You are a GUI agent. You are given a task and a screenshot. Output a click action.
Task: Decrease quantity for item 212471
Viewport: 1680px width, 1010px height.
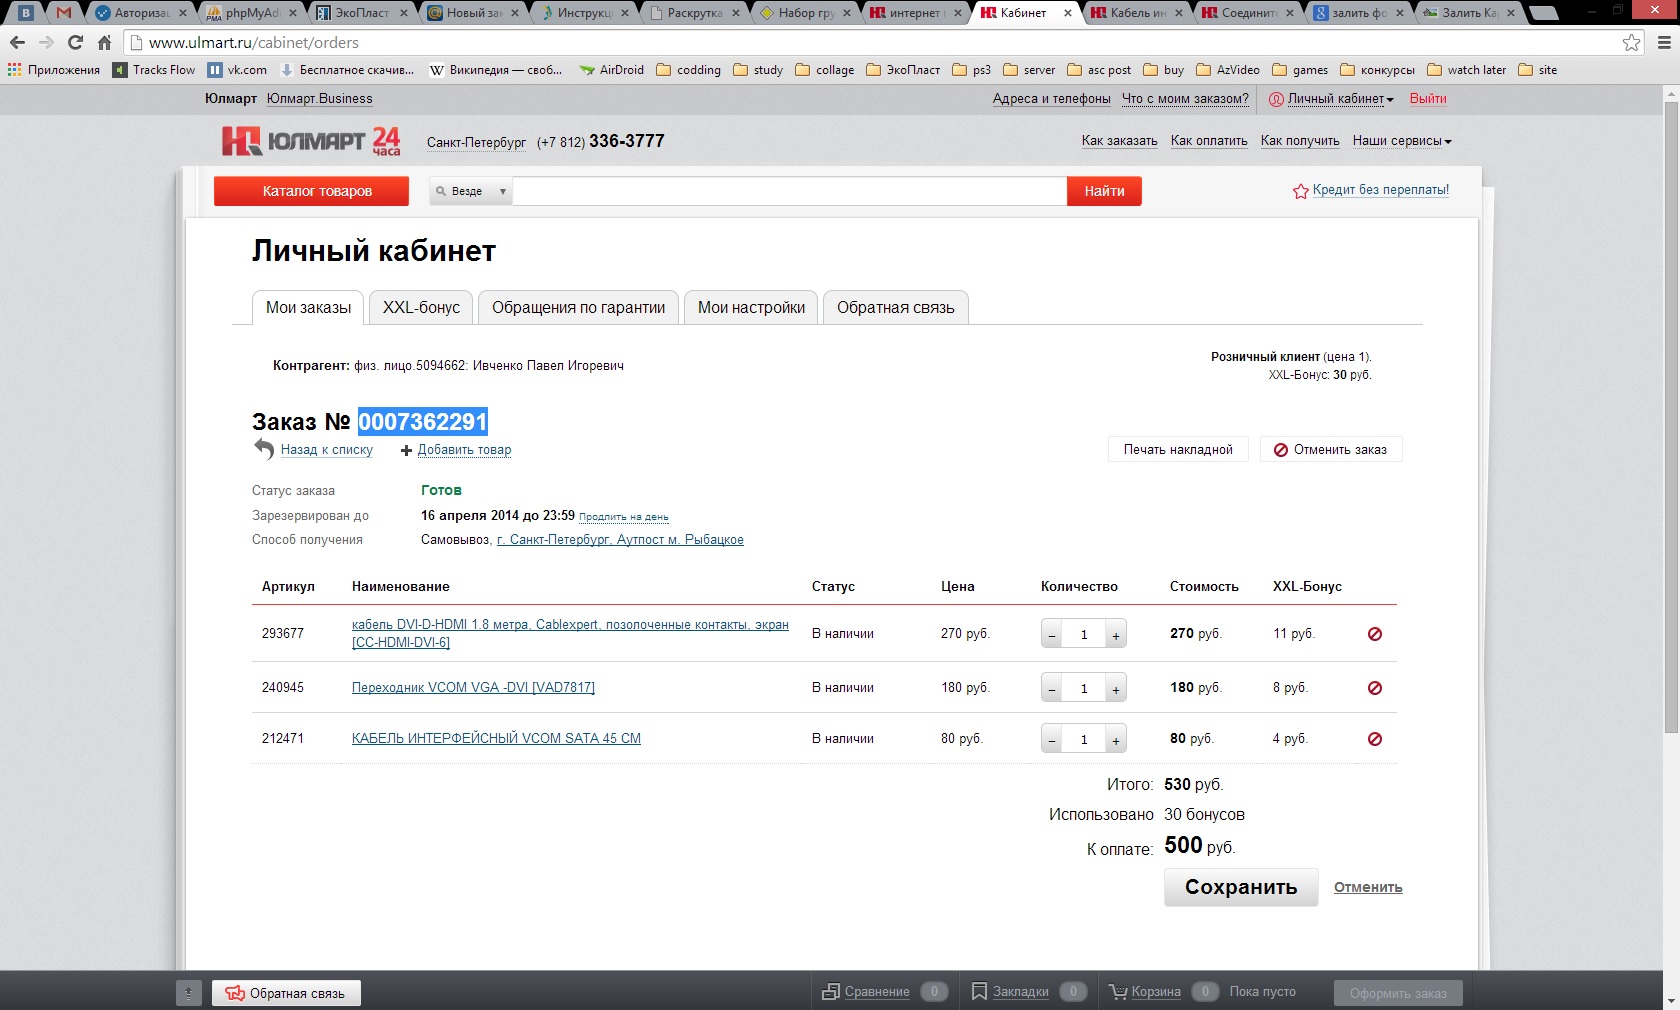click(x=1052, y=739)
